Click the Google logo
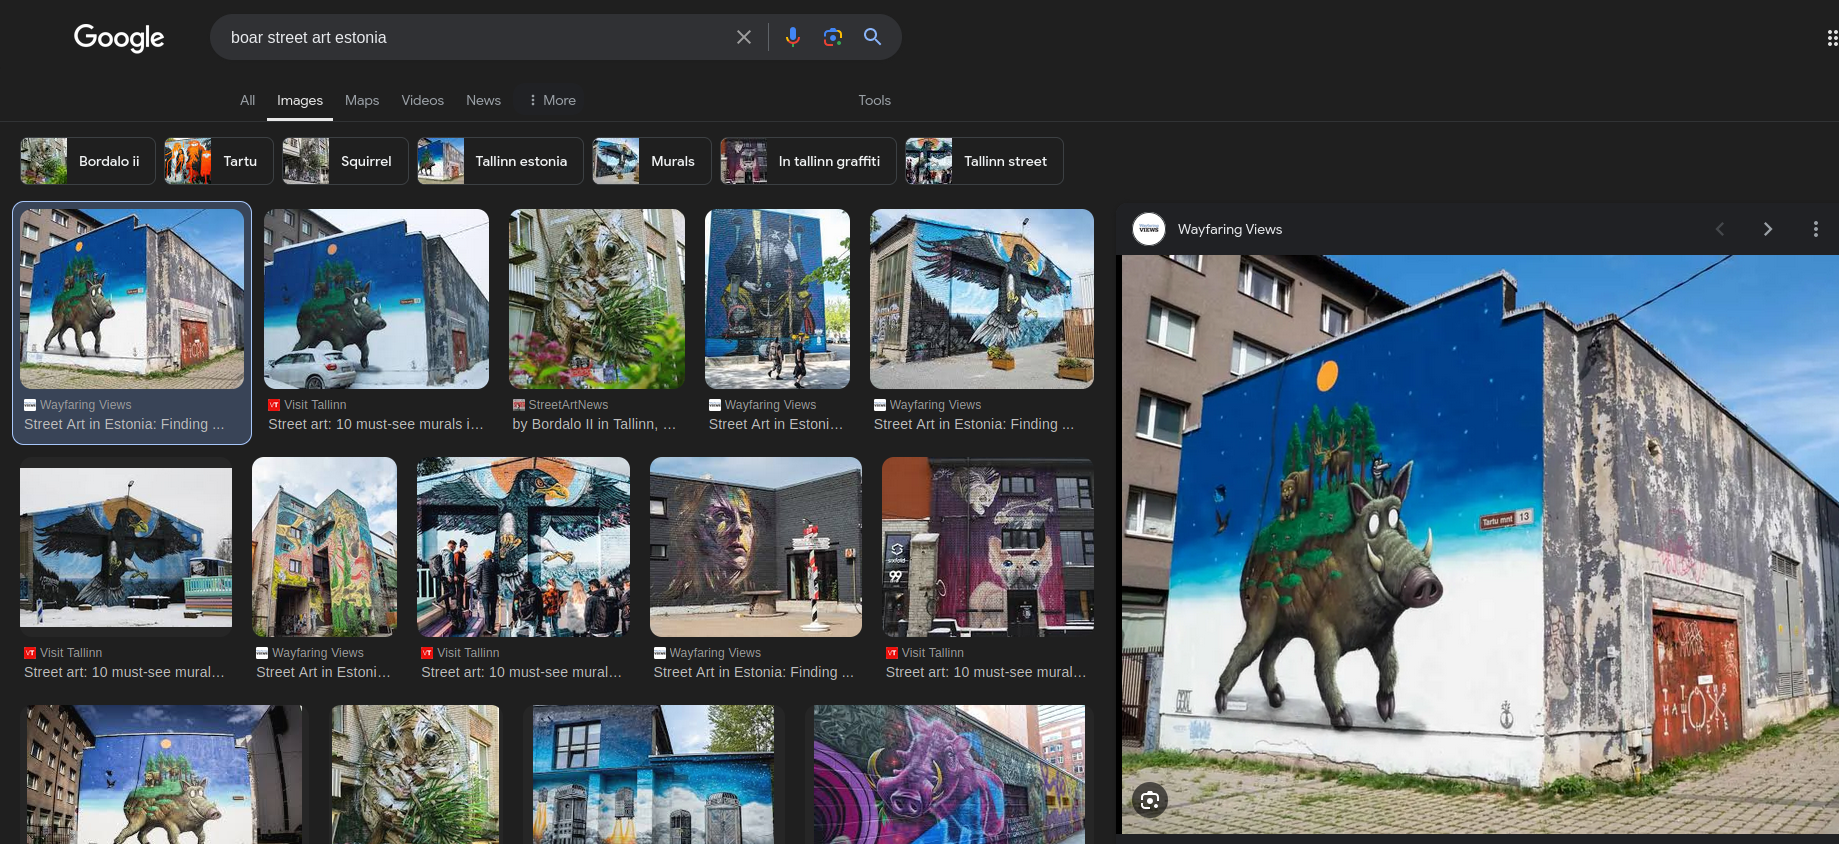The height and width of the screenshot is (844, 1839). click(119, 38)
